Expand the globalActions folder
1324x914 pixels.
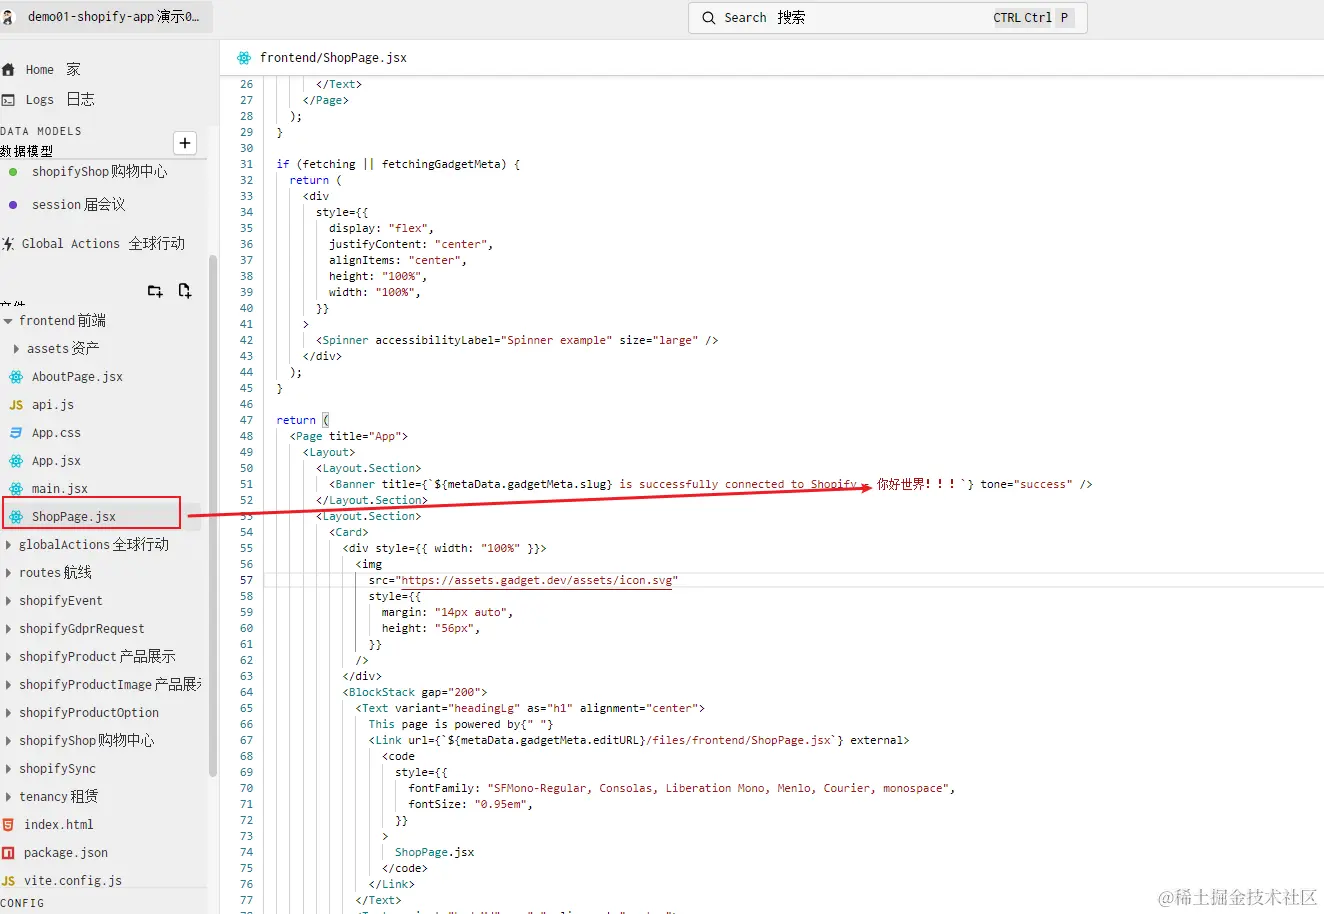pos(8,545)
